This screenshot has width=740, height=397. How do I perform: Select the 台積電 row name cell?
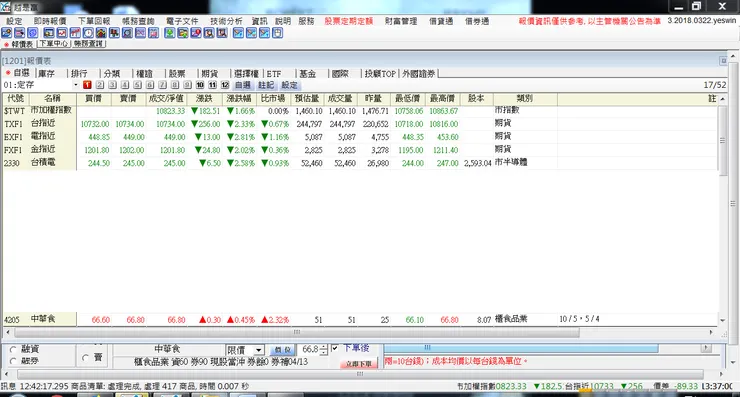click(52, 162)
